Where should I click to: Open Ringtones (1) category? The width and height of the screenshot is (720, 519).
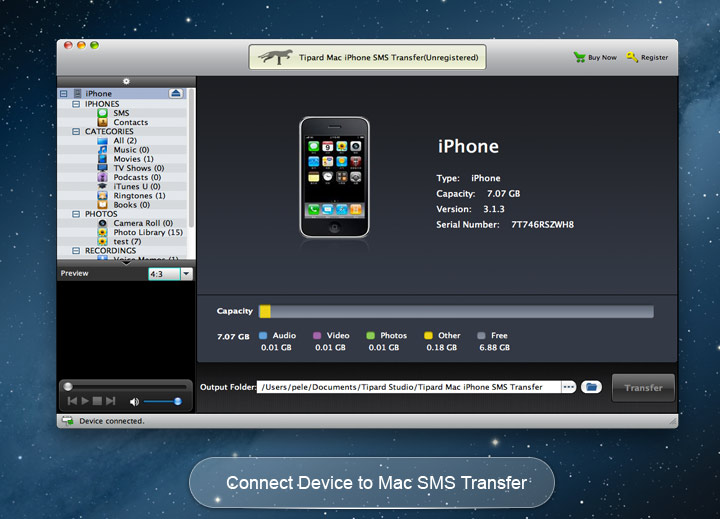tap(139, 196)
